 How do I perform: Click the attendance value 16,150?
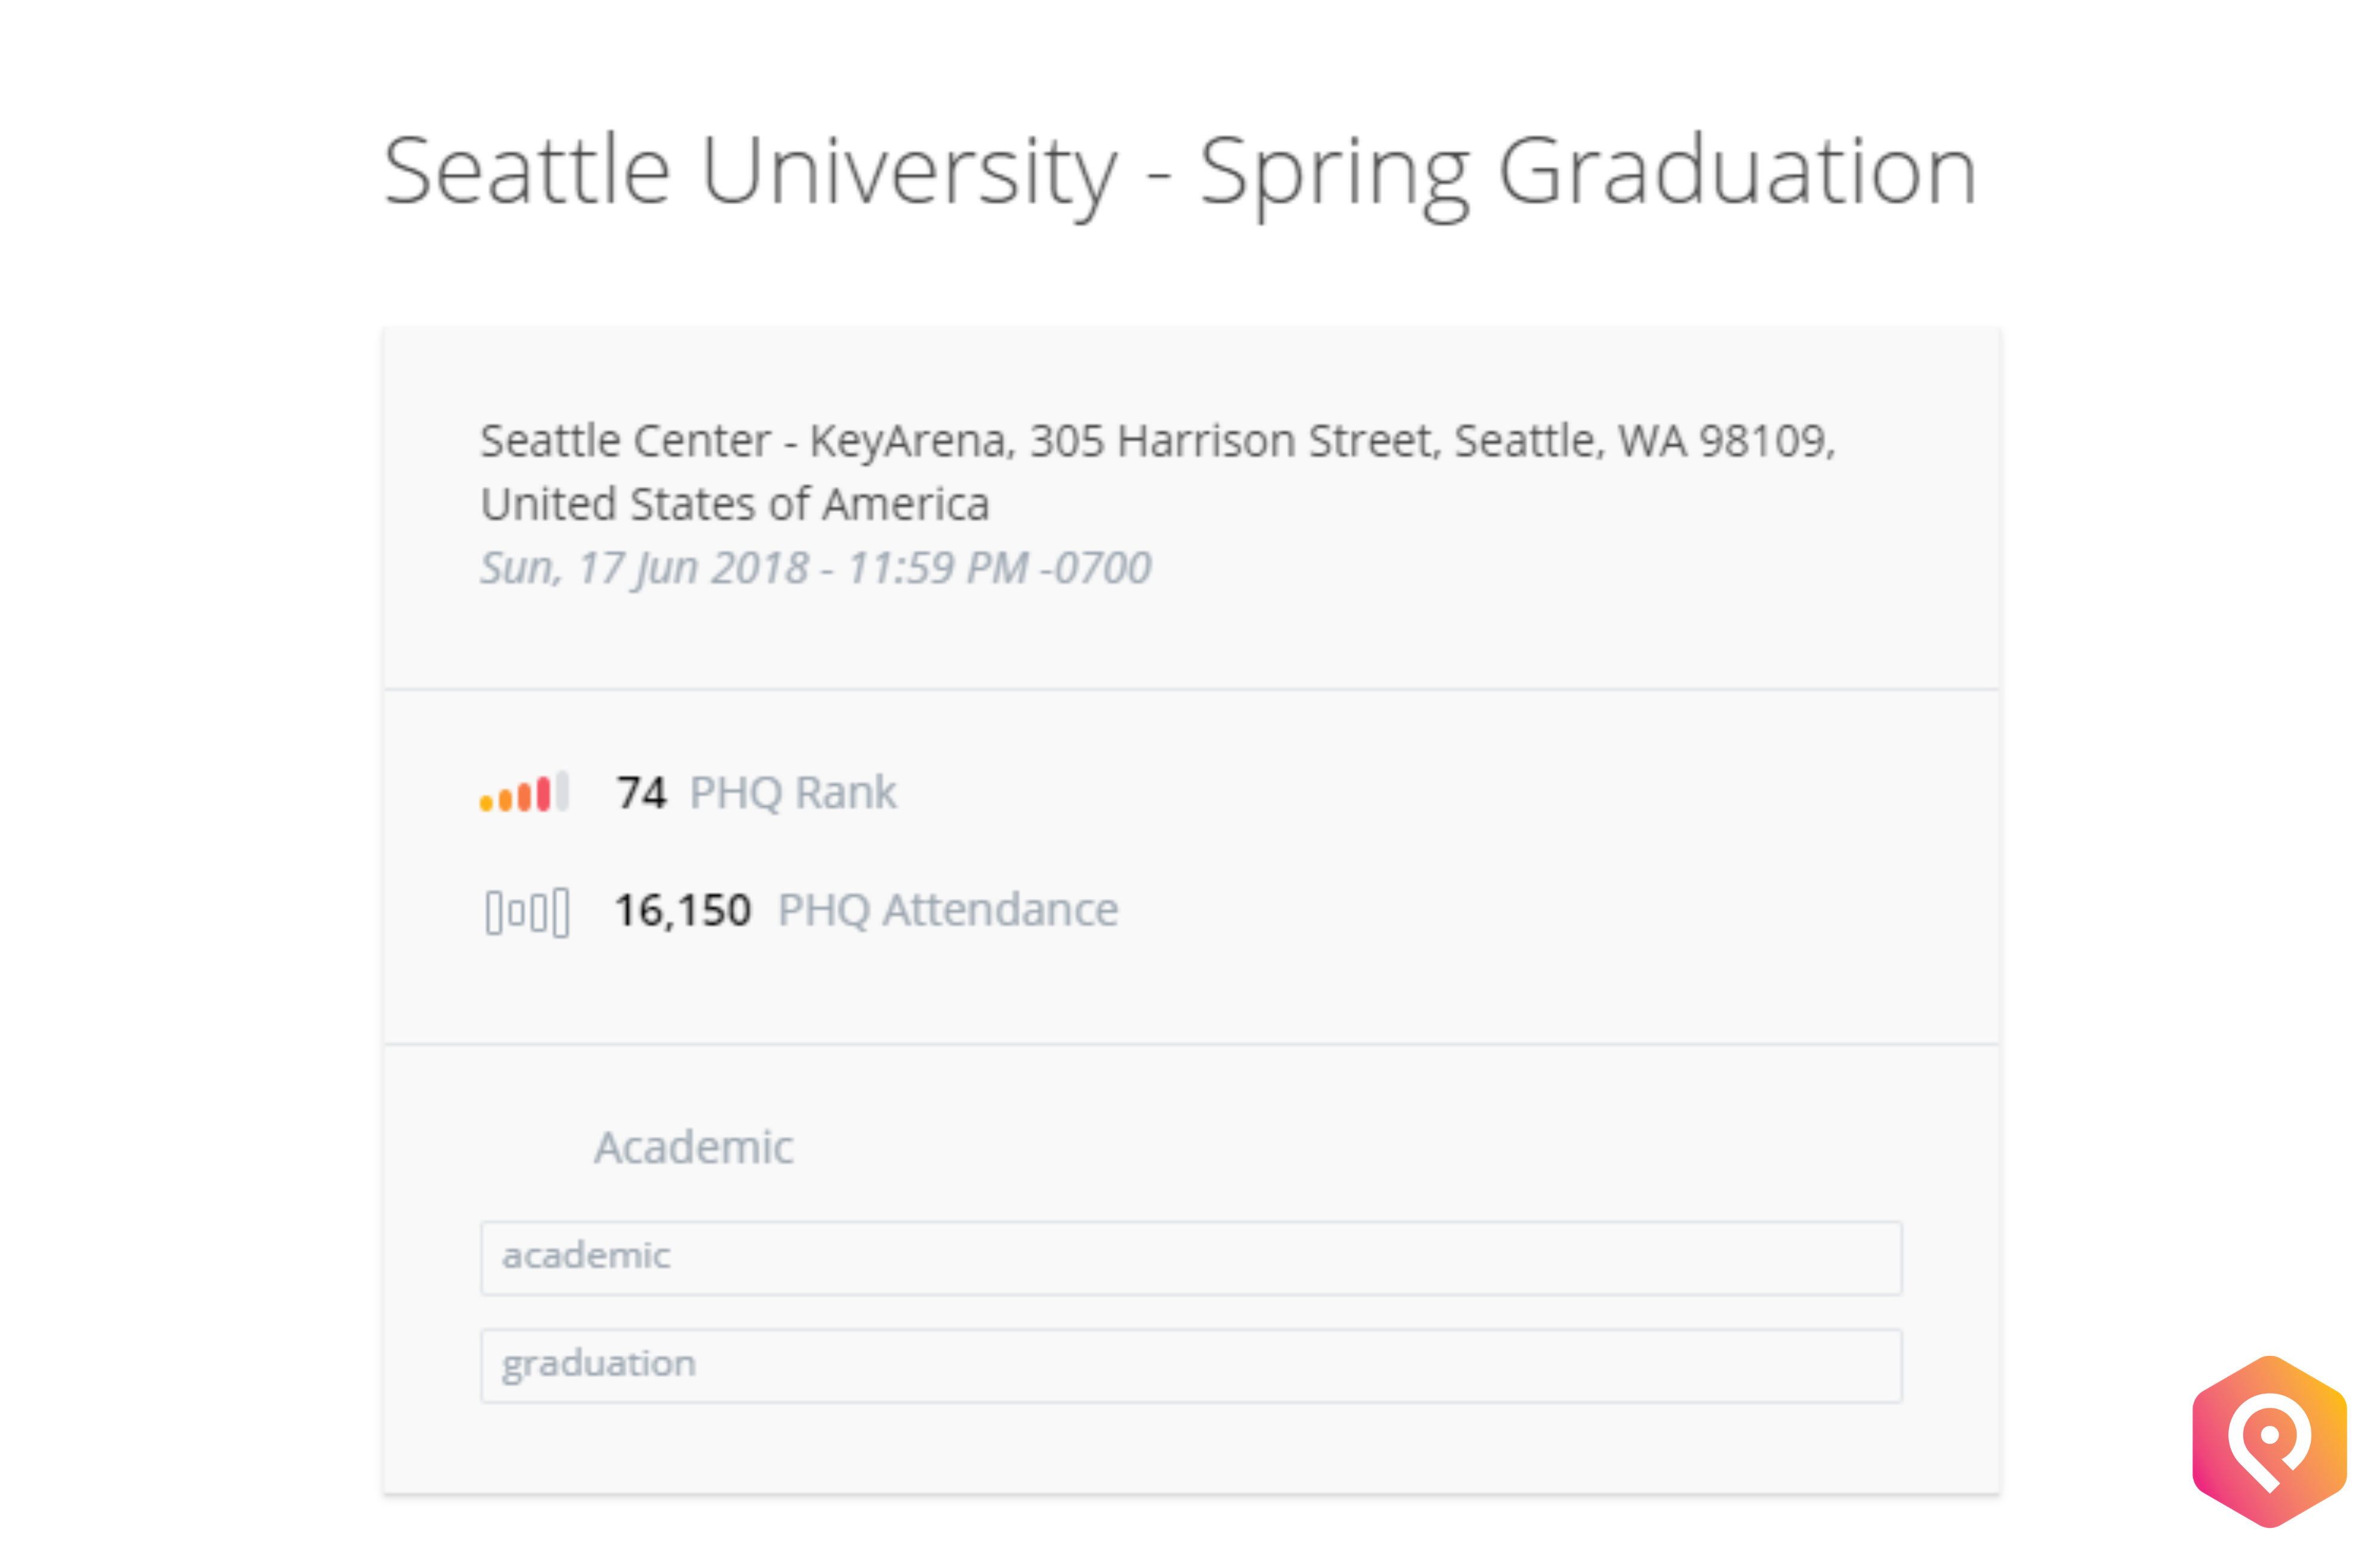coord(683,911)
